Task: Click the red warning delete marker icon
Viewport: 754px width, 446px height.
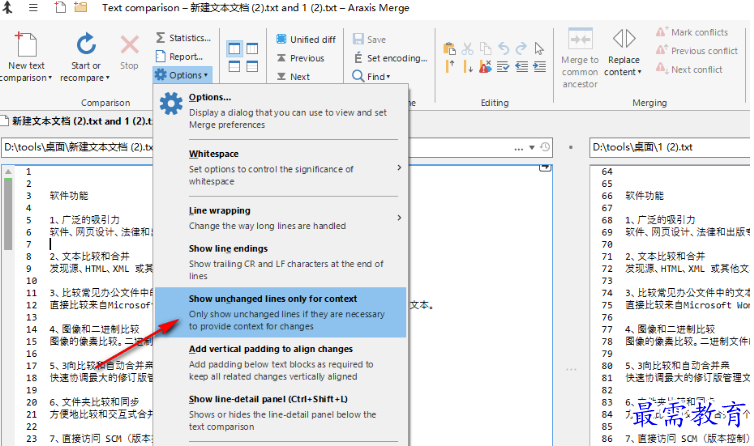Action: click(x=486, y=66)
